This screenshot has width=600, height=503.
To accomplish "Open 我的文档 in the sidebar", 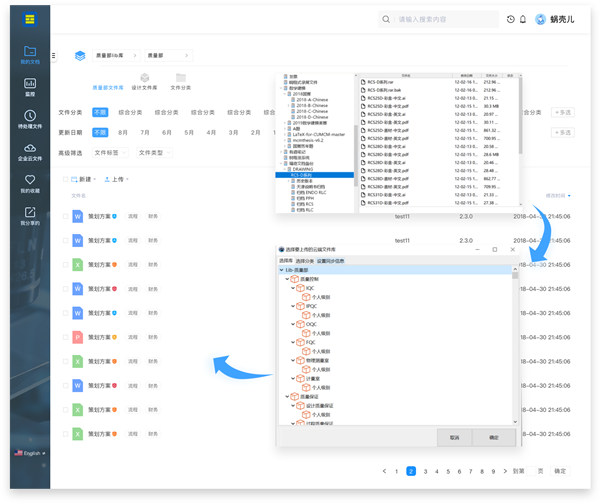I will pos(30,55).
